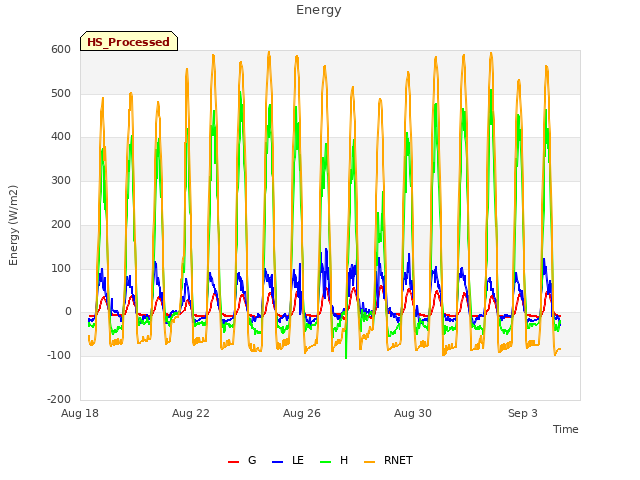Select the LE legend label

click(298, 460)
